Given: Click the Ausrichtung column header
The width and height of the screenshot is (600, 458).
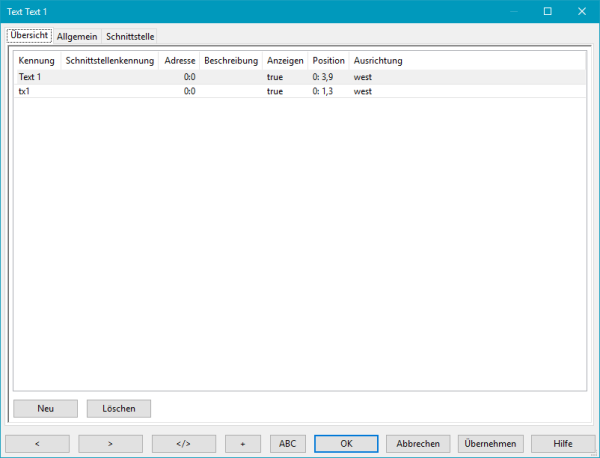Looking at the screenshot, I should (x=378, y=61).
